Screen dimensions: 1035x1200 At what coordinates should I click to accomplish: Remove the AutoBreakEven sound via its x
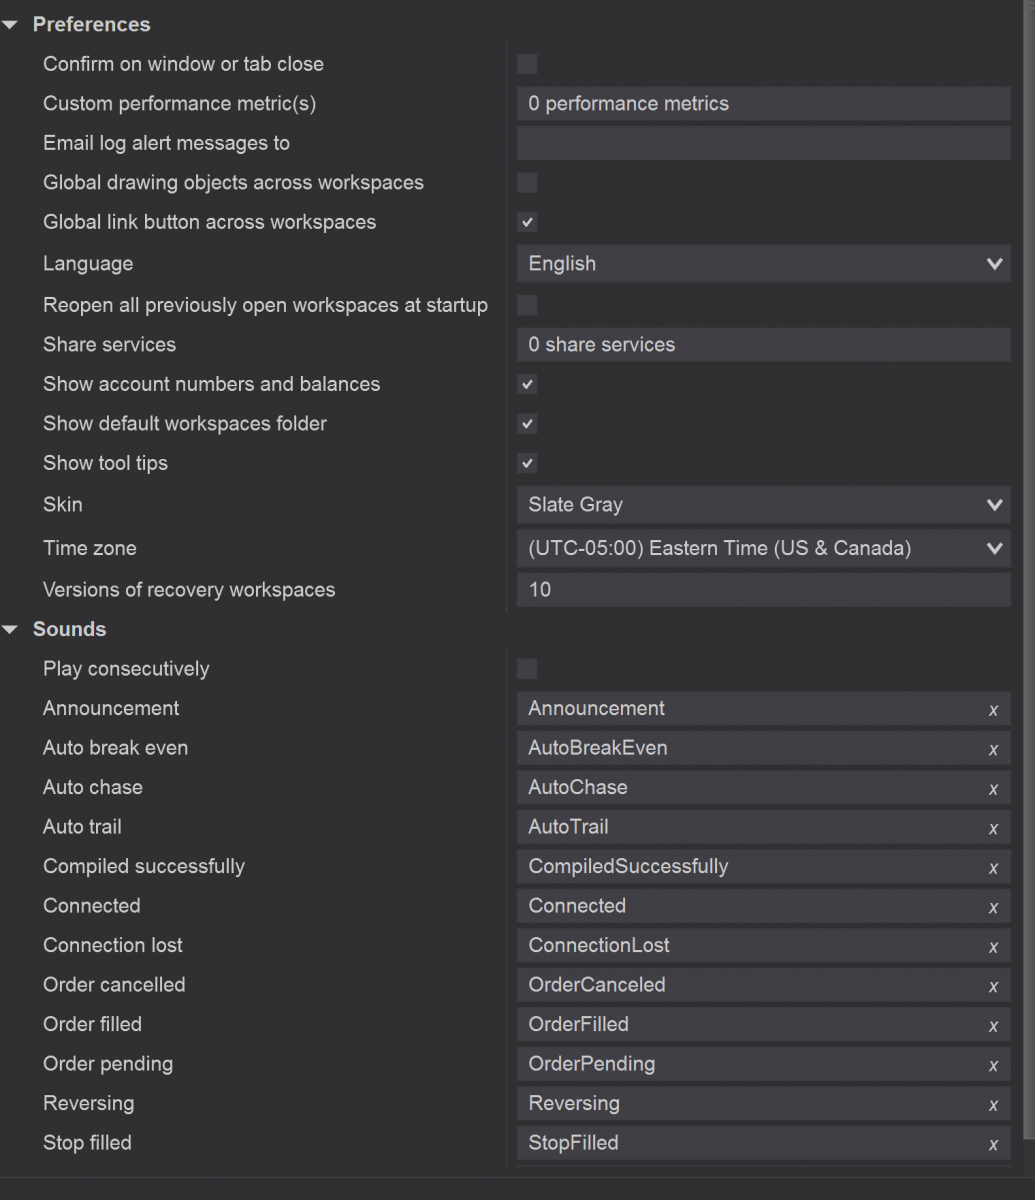coord(993,749)
